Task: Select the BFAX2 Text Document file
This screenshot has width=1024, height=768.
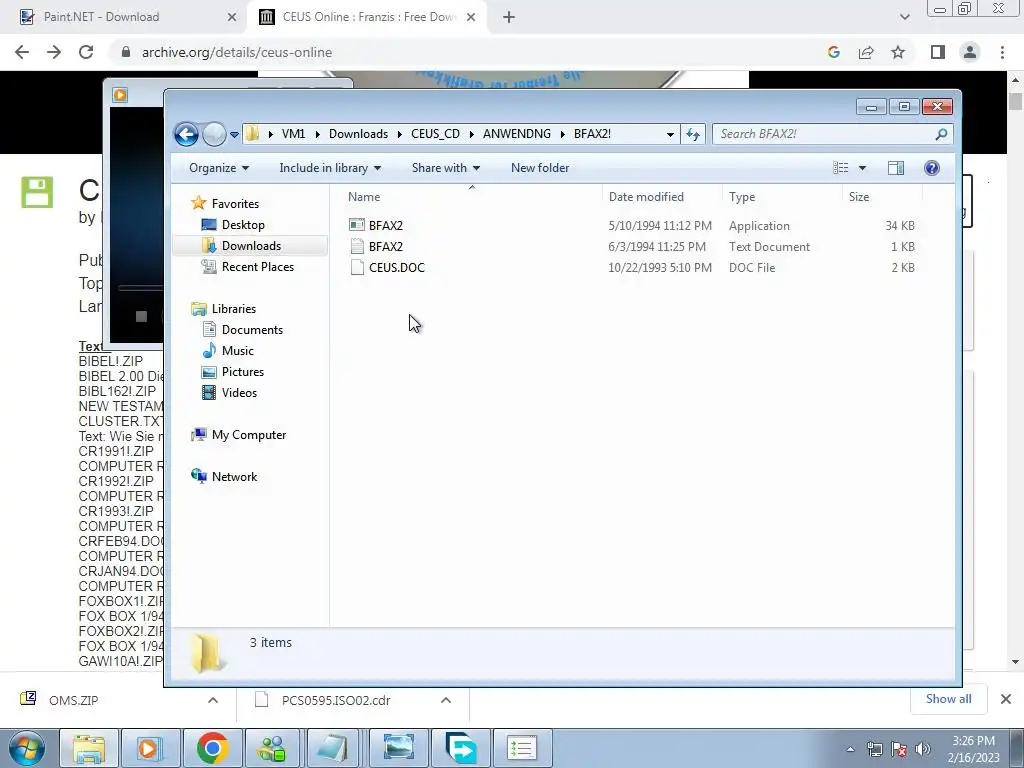Action: [385, 246]
